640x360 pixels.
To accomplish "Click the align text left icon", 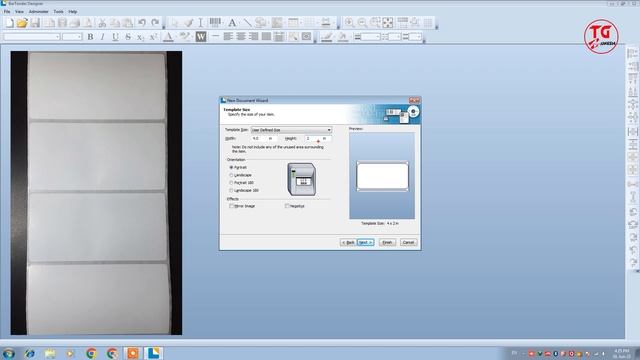I will click(x=228, y=37).
